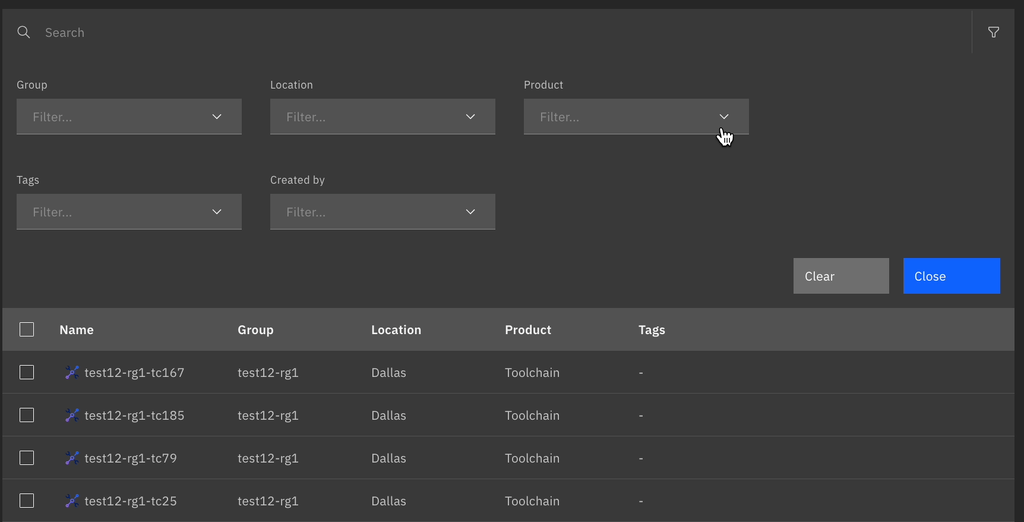
Task: Select the test12-rg1-tc79 row checkbox
Action: pyautogui.click(x=27, y=458)
